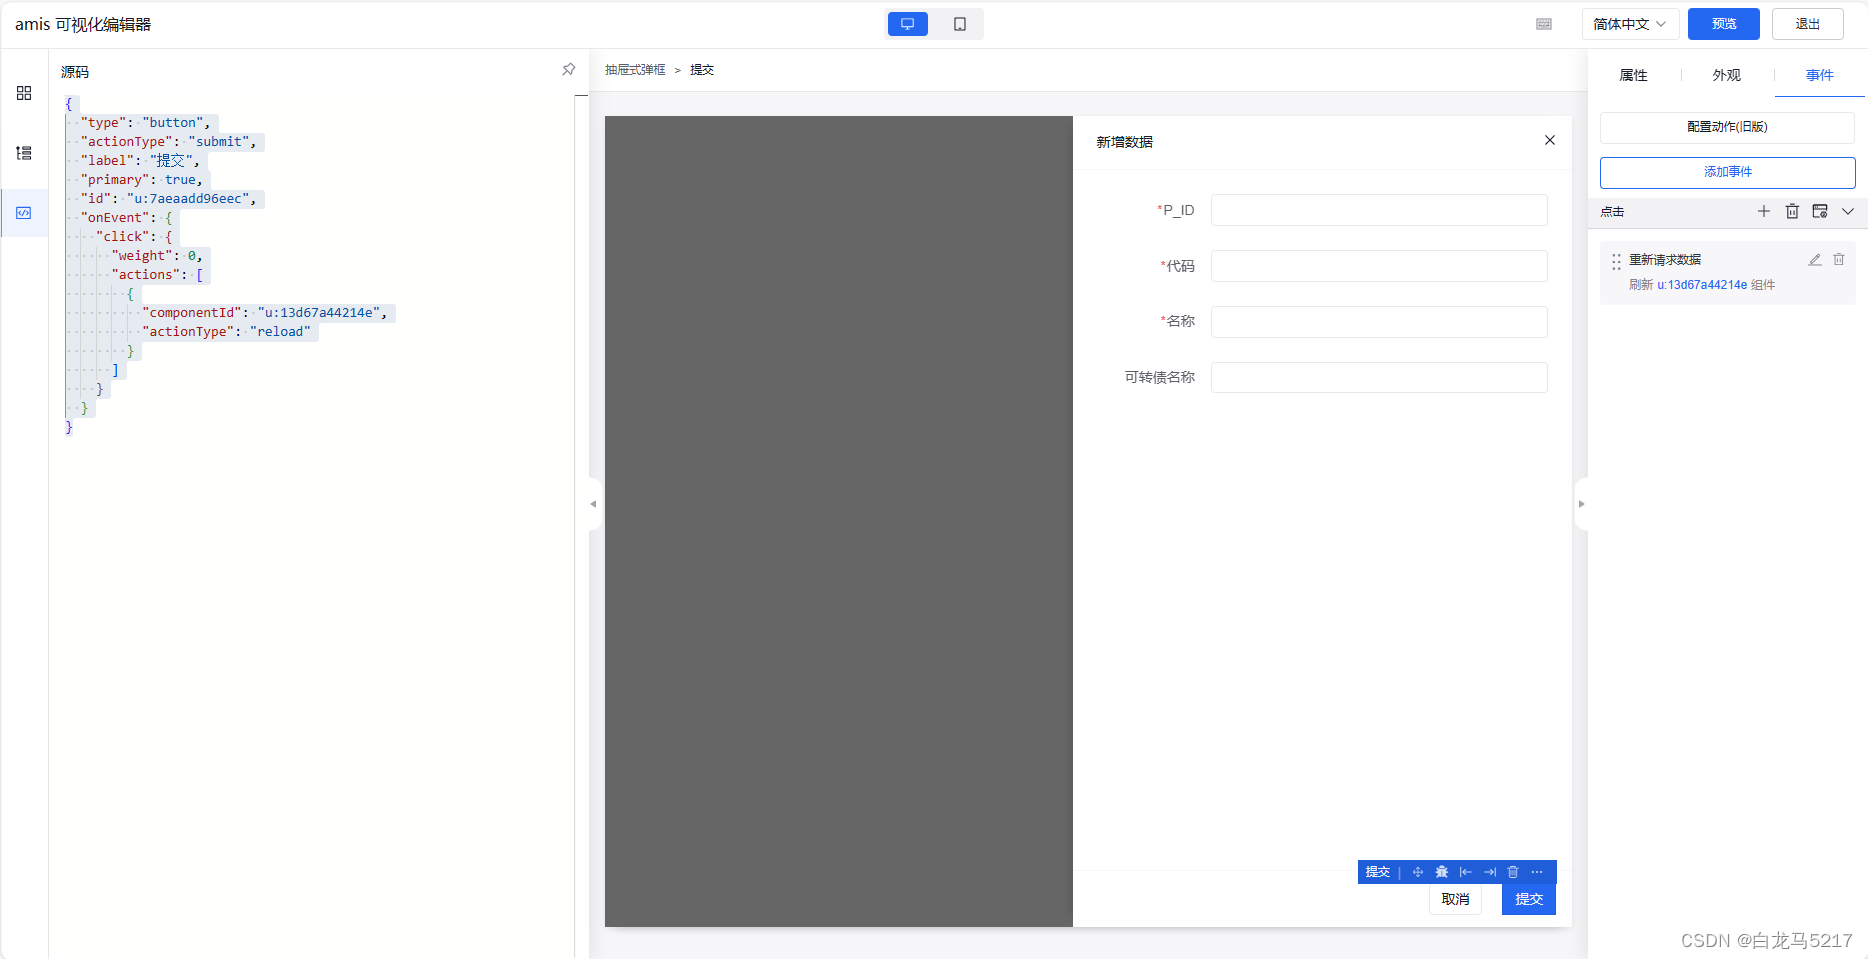Open the 点击 event settings icon

click(1820, 211)
